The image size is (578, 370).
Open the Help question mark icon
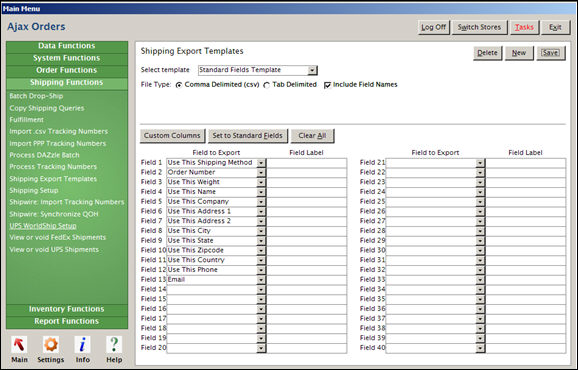click(114, 345)
